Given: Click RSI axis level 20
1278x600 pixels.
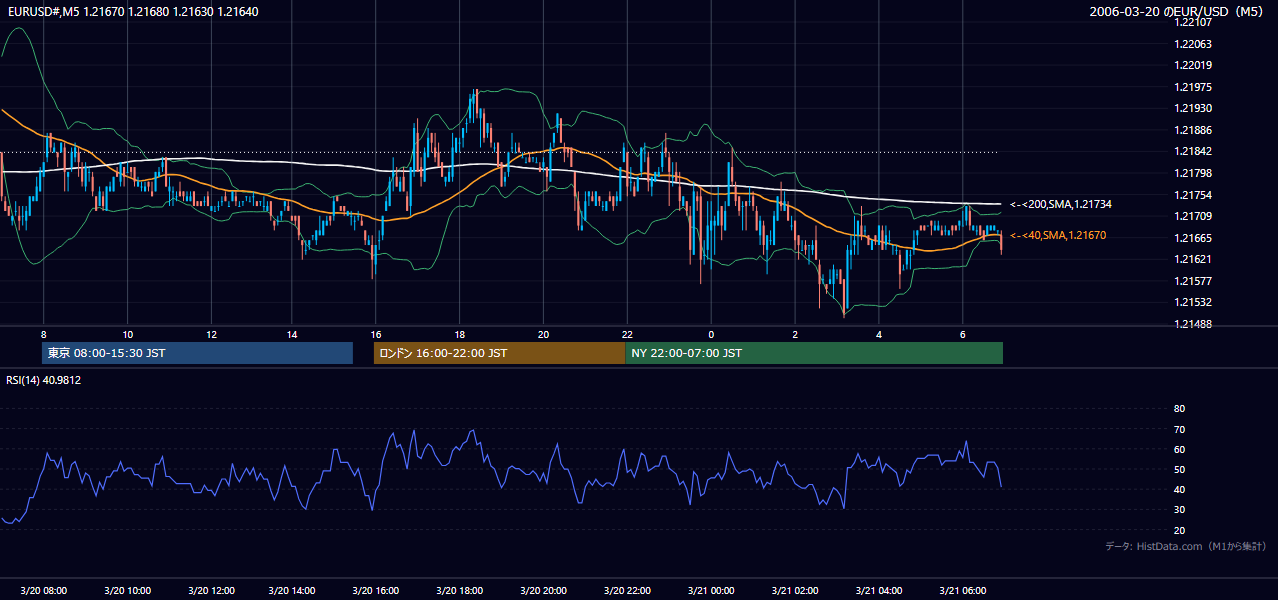Looking at the screenshot, I should (1179, 530).
